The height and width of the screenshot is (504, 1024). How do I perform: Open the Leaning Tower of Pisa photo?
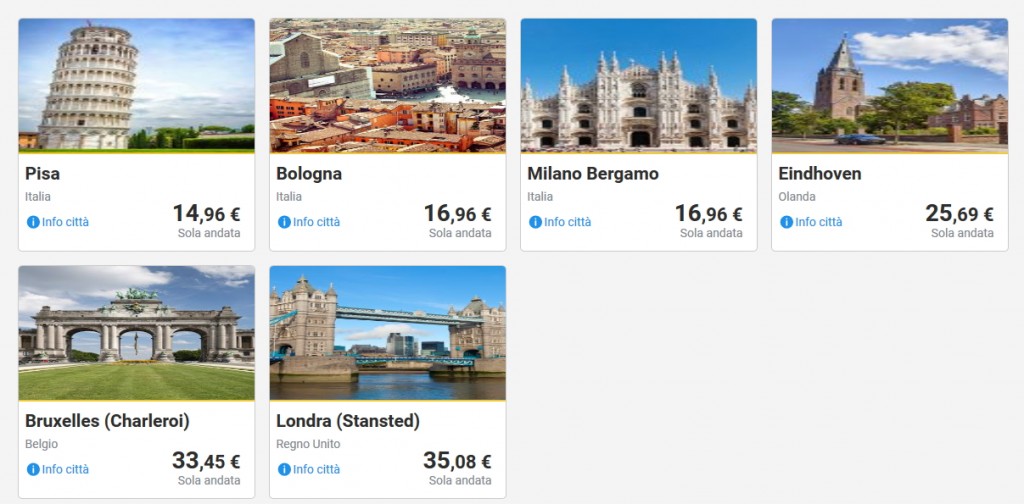(136, 85)
